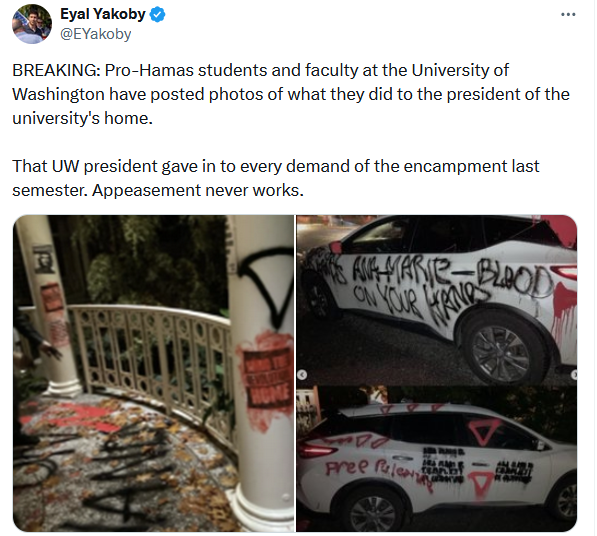Image resolution: width=597 pixels, height=536 pixels.
Task: Go to previous photo with left carousel arrow
Action: 302,375
